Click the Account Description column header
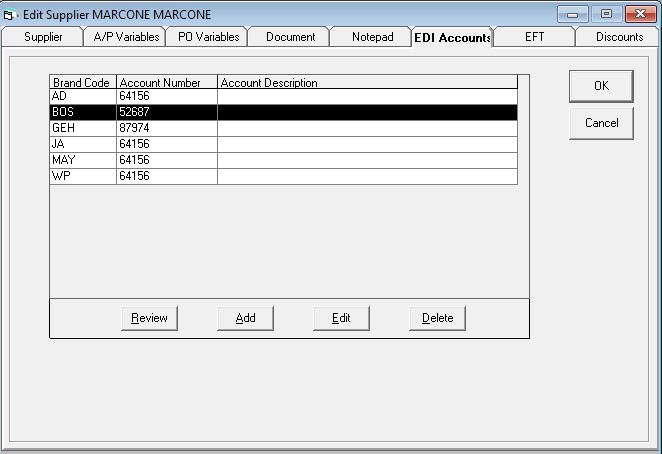Image resolution: width=662 pixels, height=454 pixels. [367, 82]
